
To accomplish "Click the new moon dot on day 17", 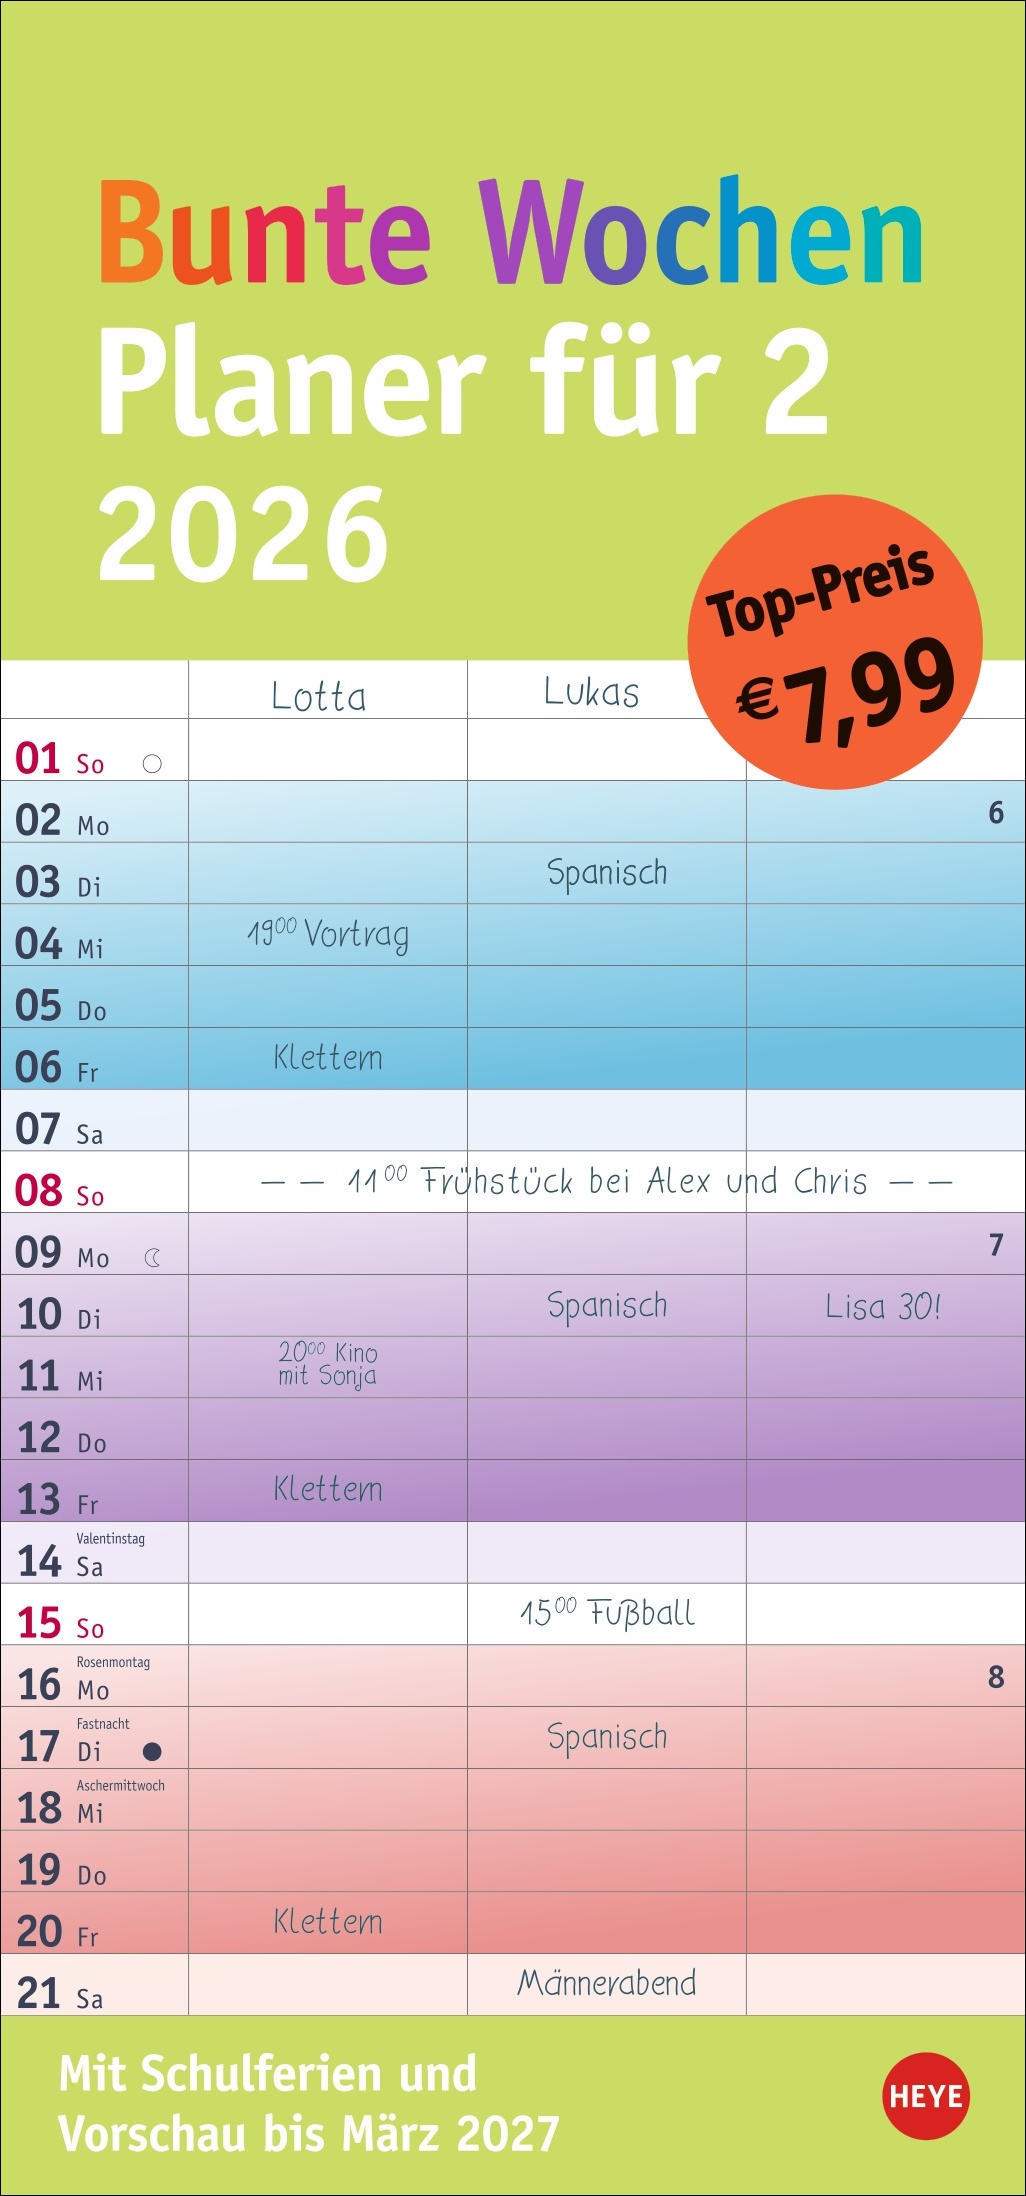I will click(x=152, y=1751).
